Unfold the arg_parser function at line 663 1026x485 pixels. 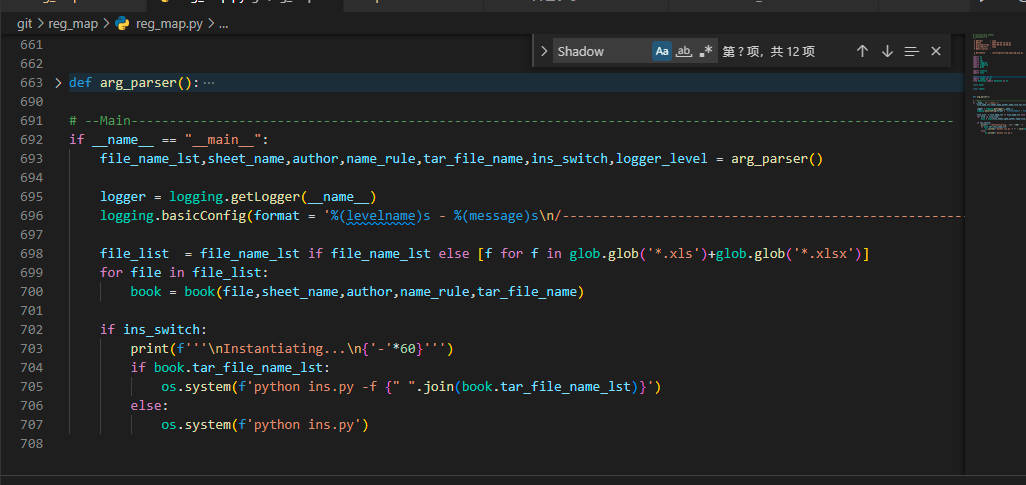(58, 83)
